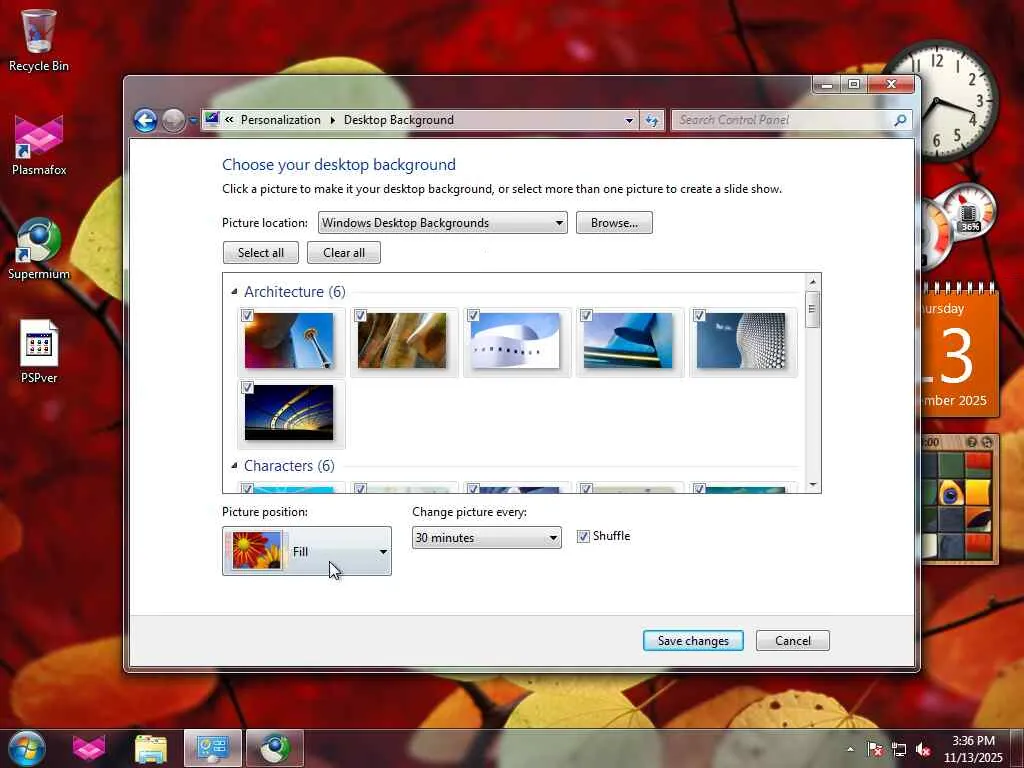Expand the breadcrumb arrow after Personalization
The width and height of the screenshot is (1024, 768).
pos(332,120)
